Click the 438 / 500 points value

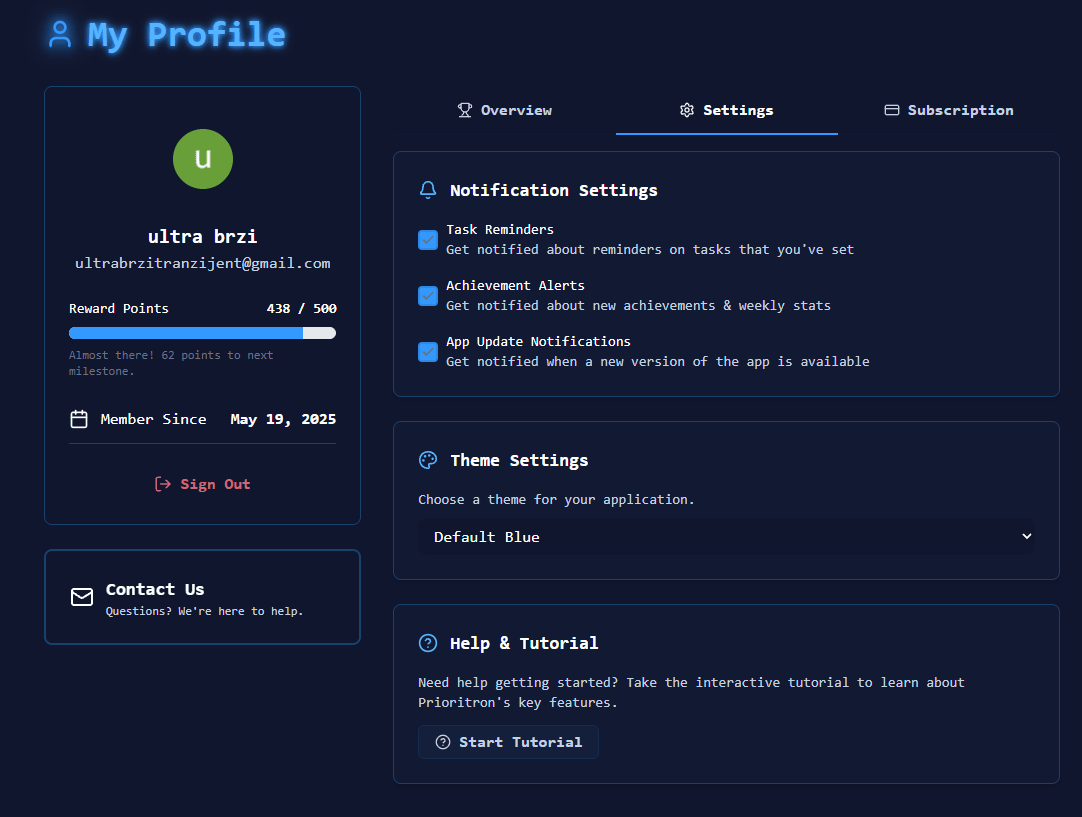pos(302,308)
